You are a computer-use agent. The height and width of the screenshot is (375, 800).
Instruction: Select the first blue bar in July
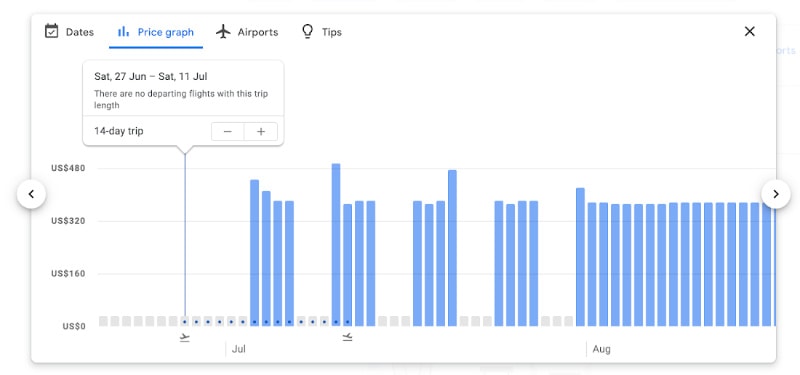point(255,253)
